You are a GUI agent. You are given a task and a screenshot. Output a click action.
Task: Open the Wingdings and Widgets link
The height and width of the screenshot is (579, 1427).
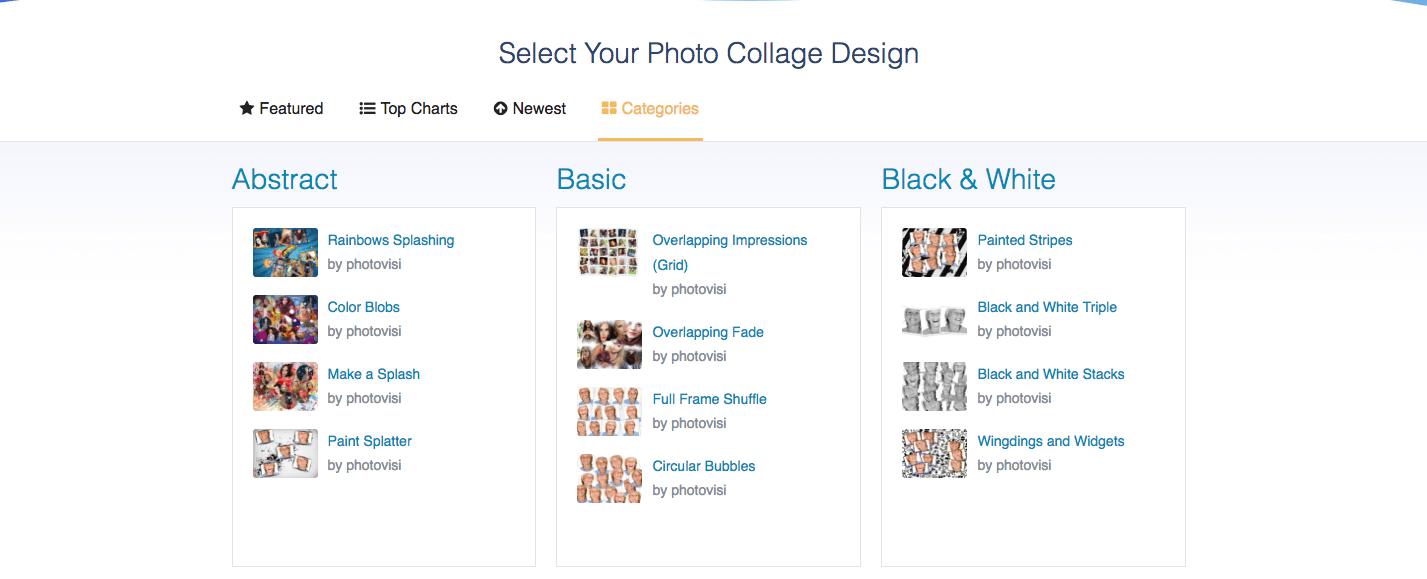pos(1051,441)
